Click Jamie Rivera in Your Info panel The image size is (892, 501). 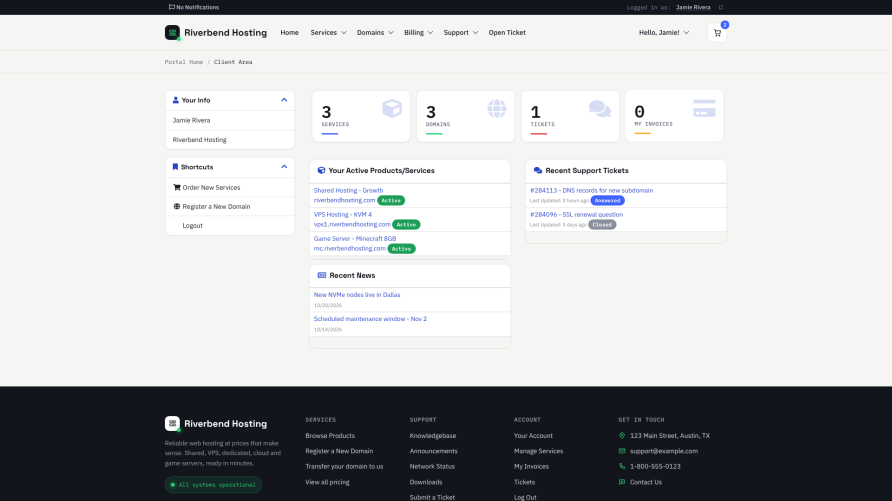coord(230,121)
